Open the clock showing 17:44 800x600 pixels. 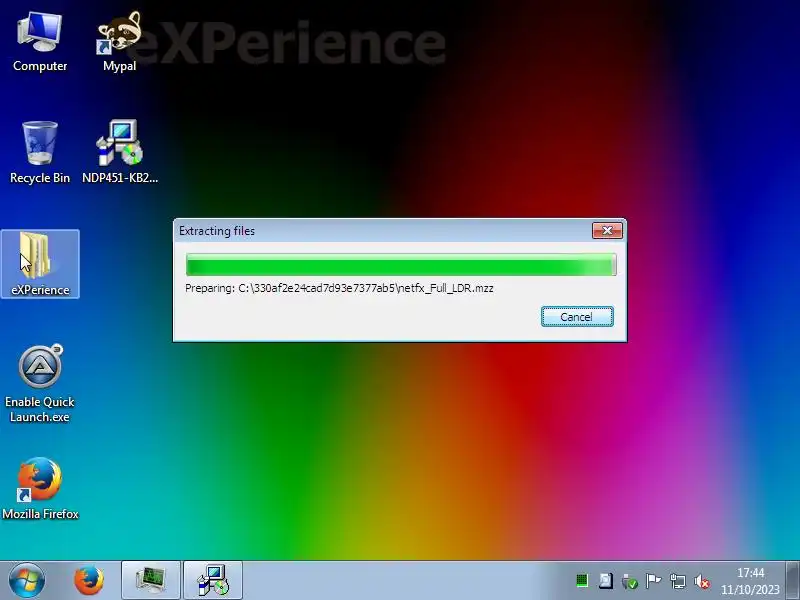[x=750, y=581]
